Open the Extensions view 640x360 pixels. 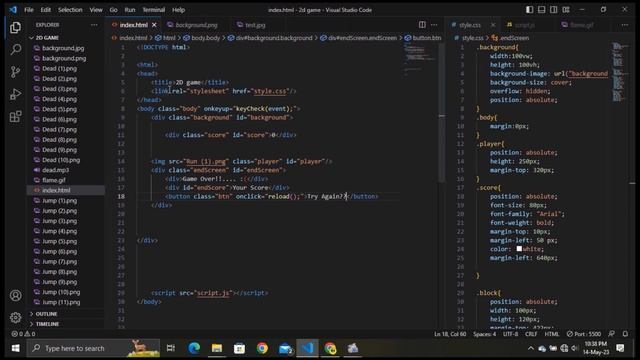tap(16, 117)
